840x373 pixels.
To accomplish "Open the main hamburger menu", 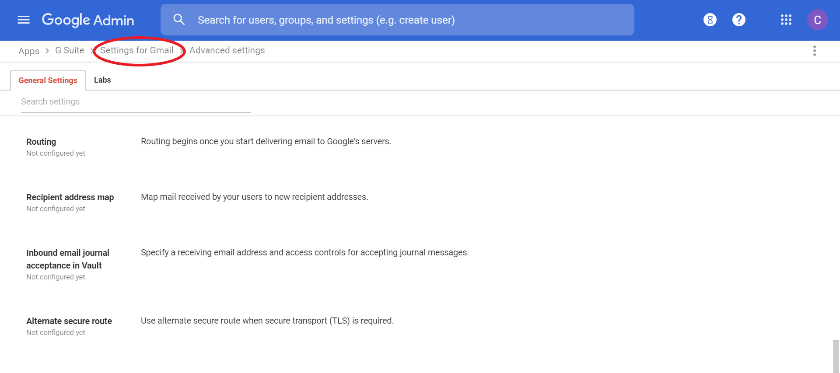I will (x=24, y=20).
